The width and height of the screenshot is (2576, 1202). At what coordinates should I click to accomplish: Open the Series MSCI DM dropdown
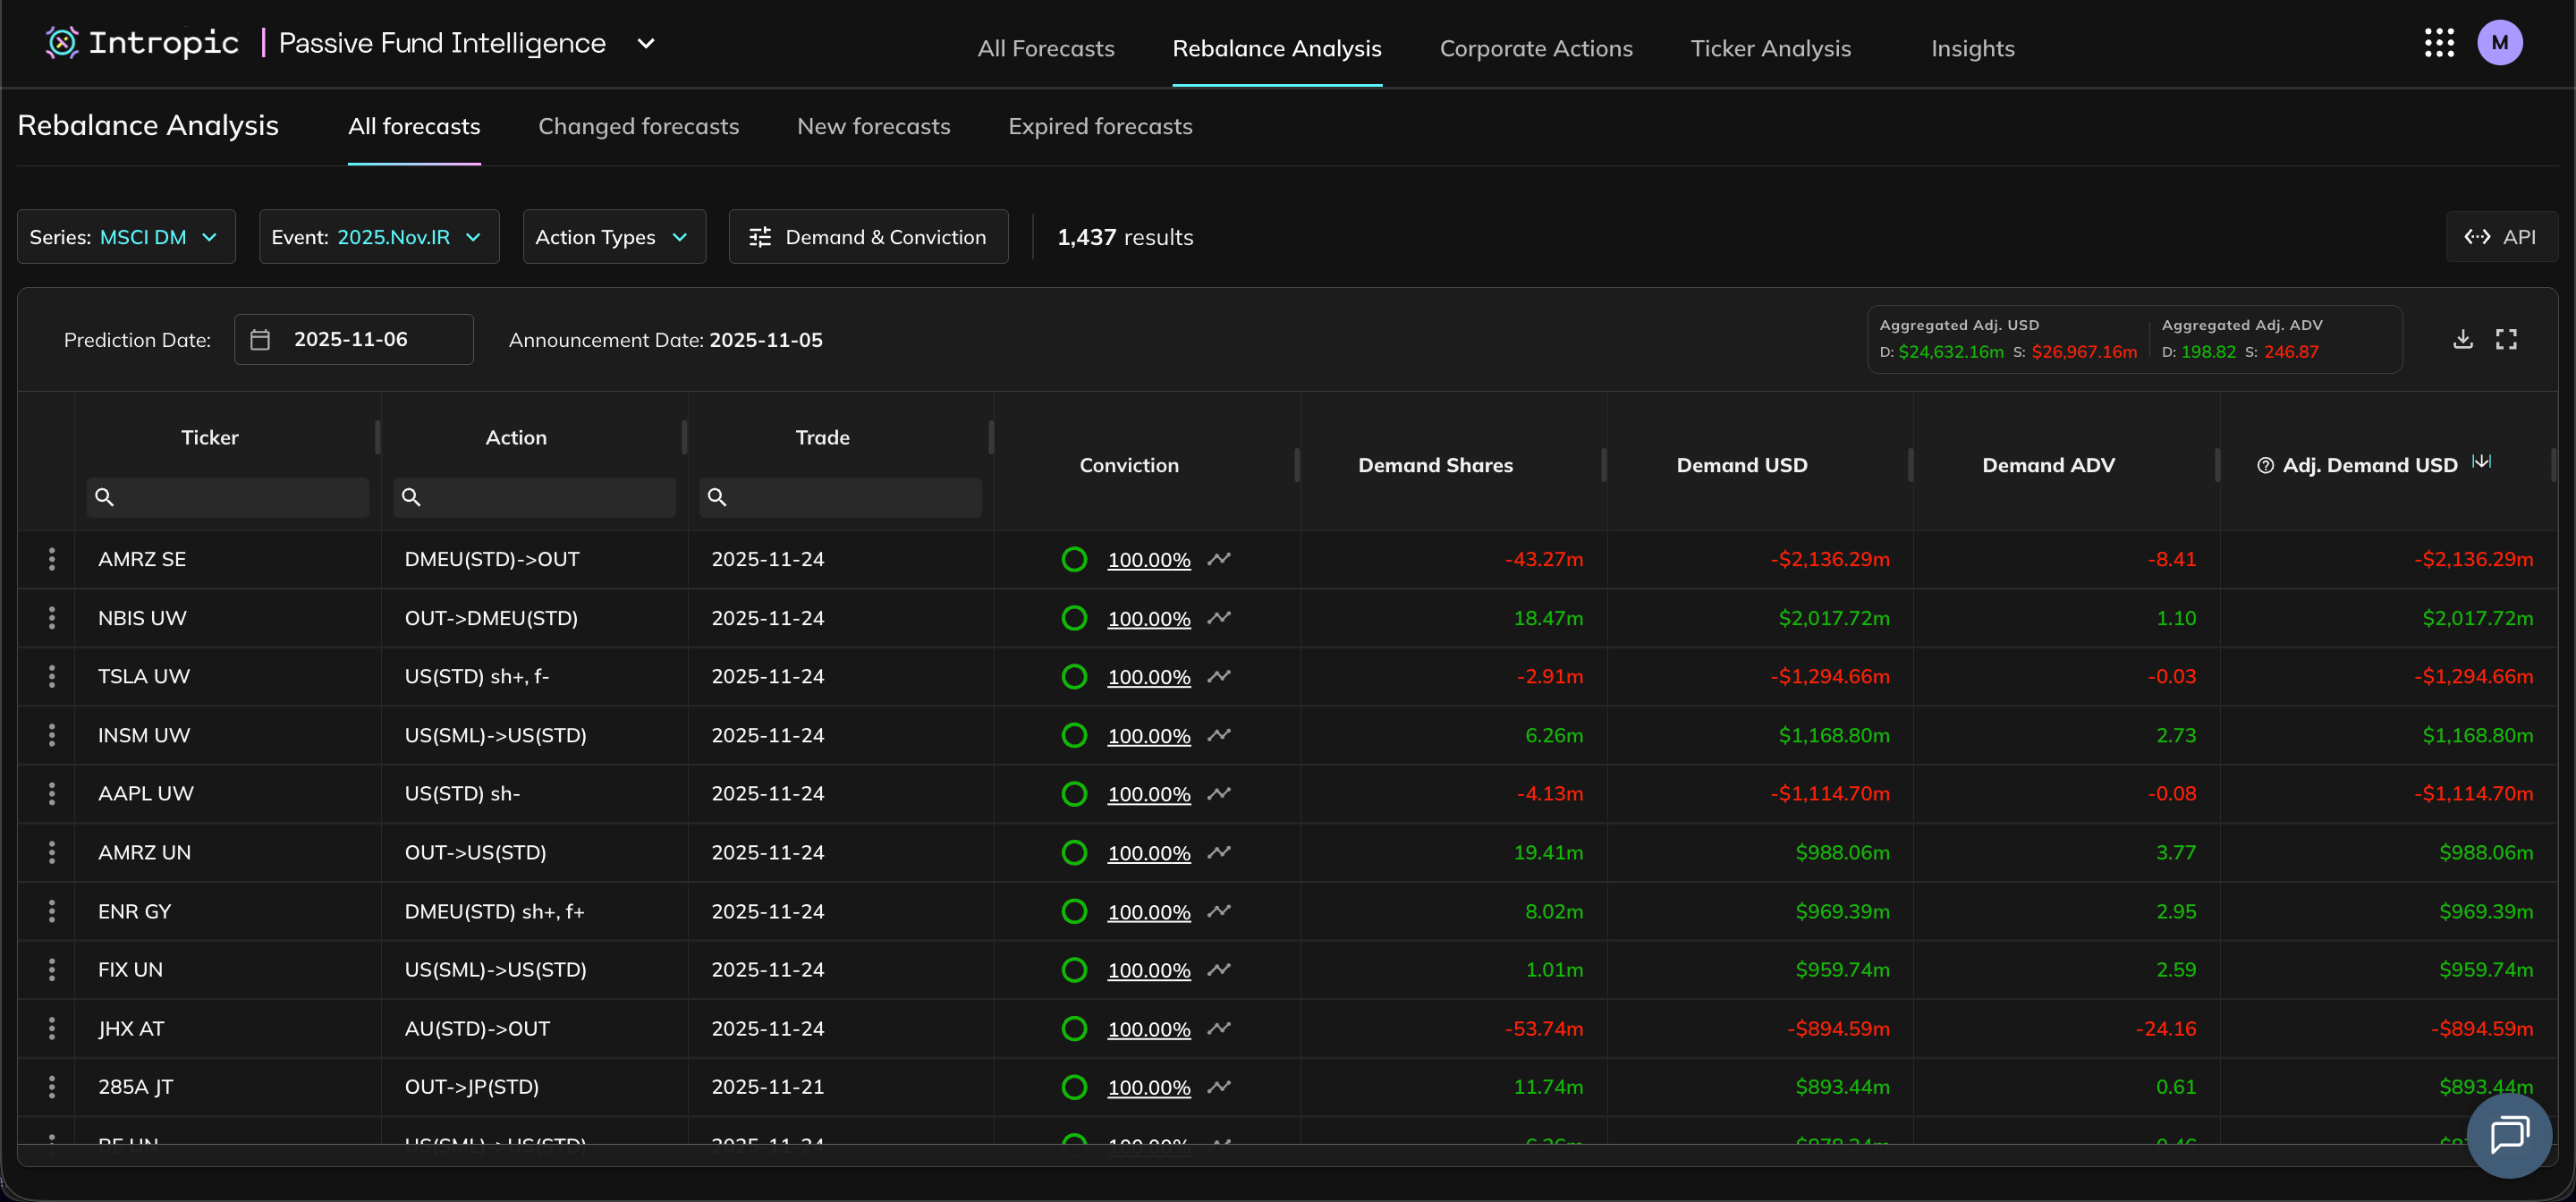click(126, 237)
